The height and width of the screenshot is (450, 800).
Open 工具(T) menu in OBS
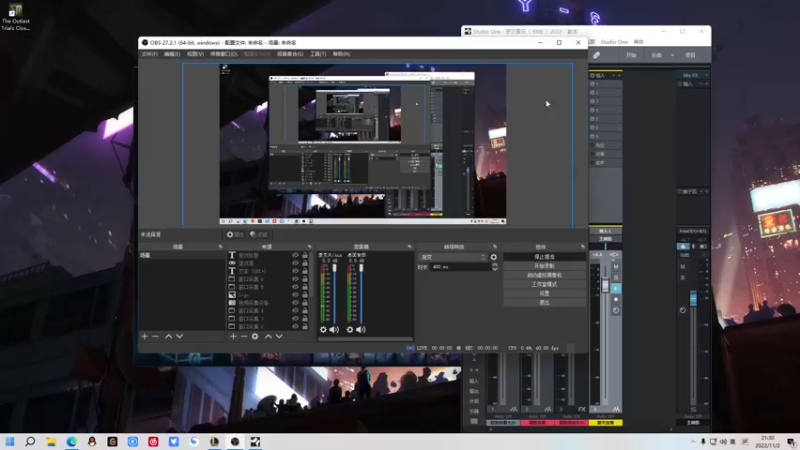(318, 54)
